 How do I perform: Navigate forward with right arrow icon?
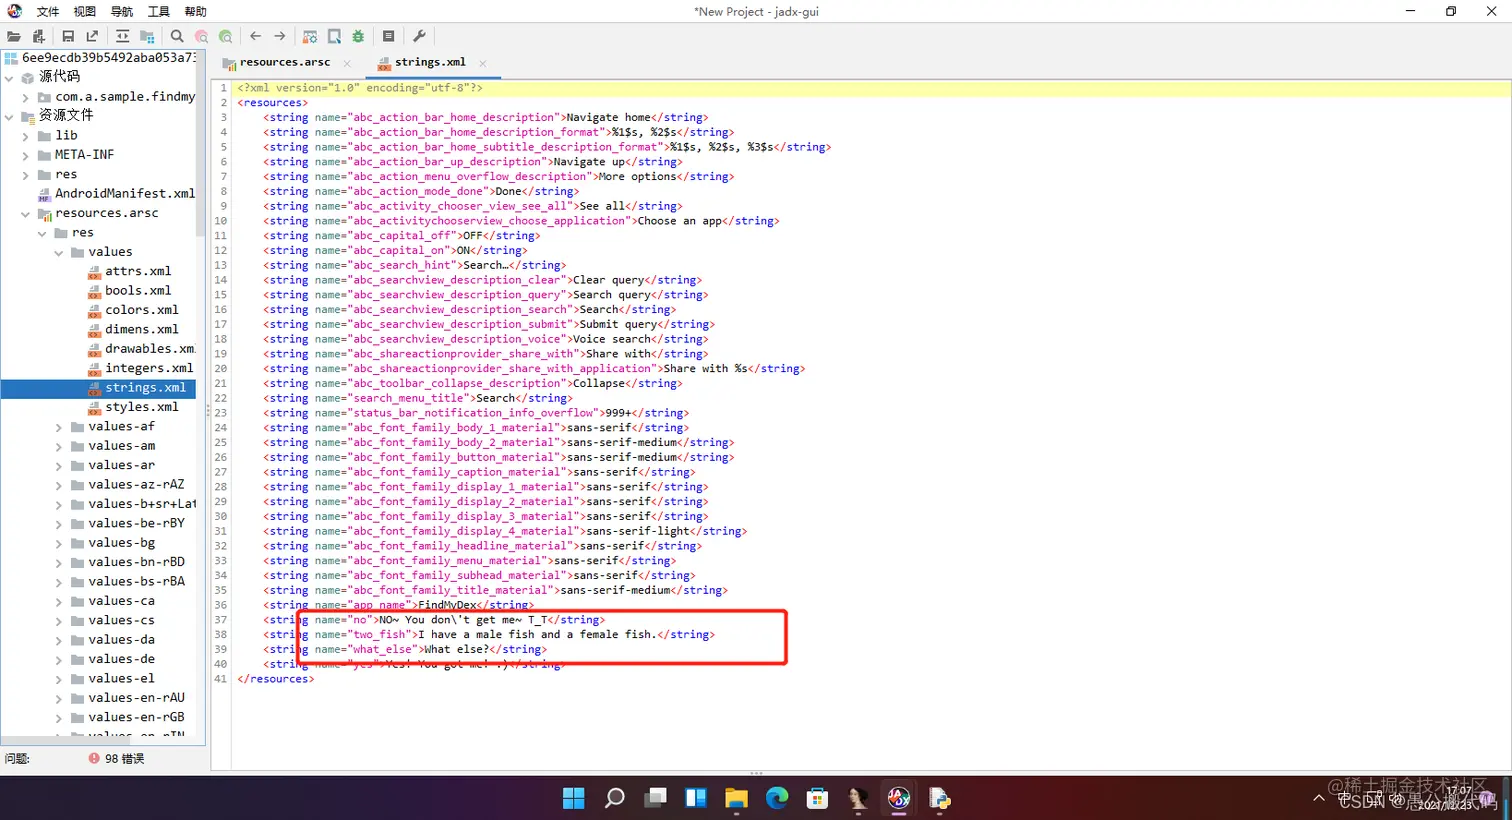(280, 36)
